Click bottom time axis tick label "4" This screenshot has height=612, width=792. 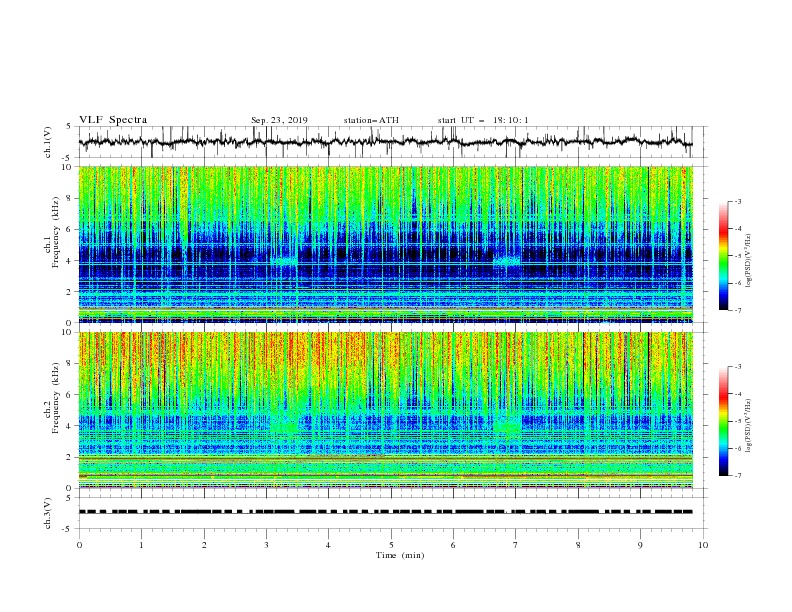tap(328, 545)
